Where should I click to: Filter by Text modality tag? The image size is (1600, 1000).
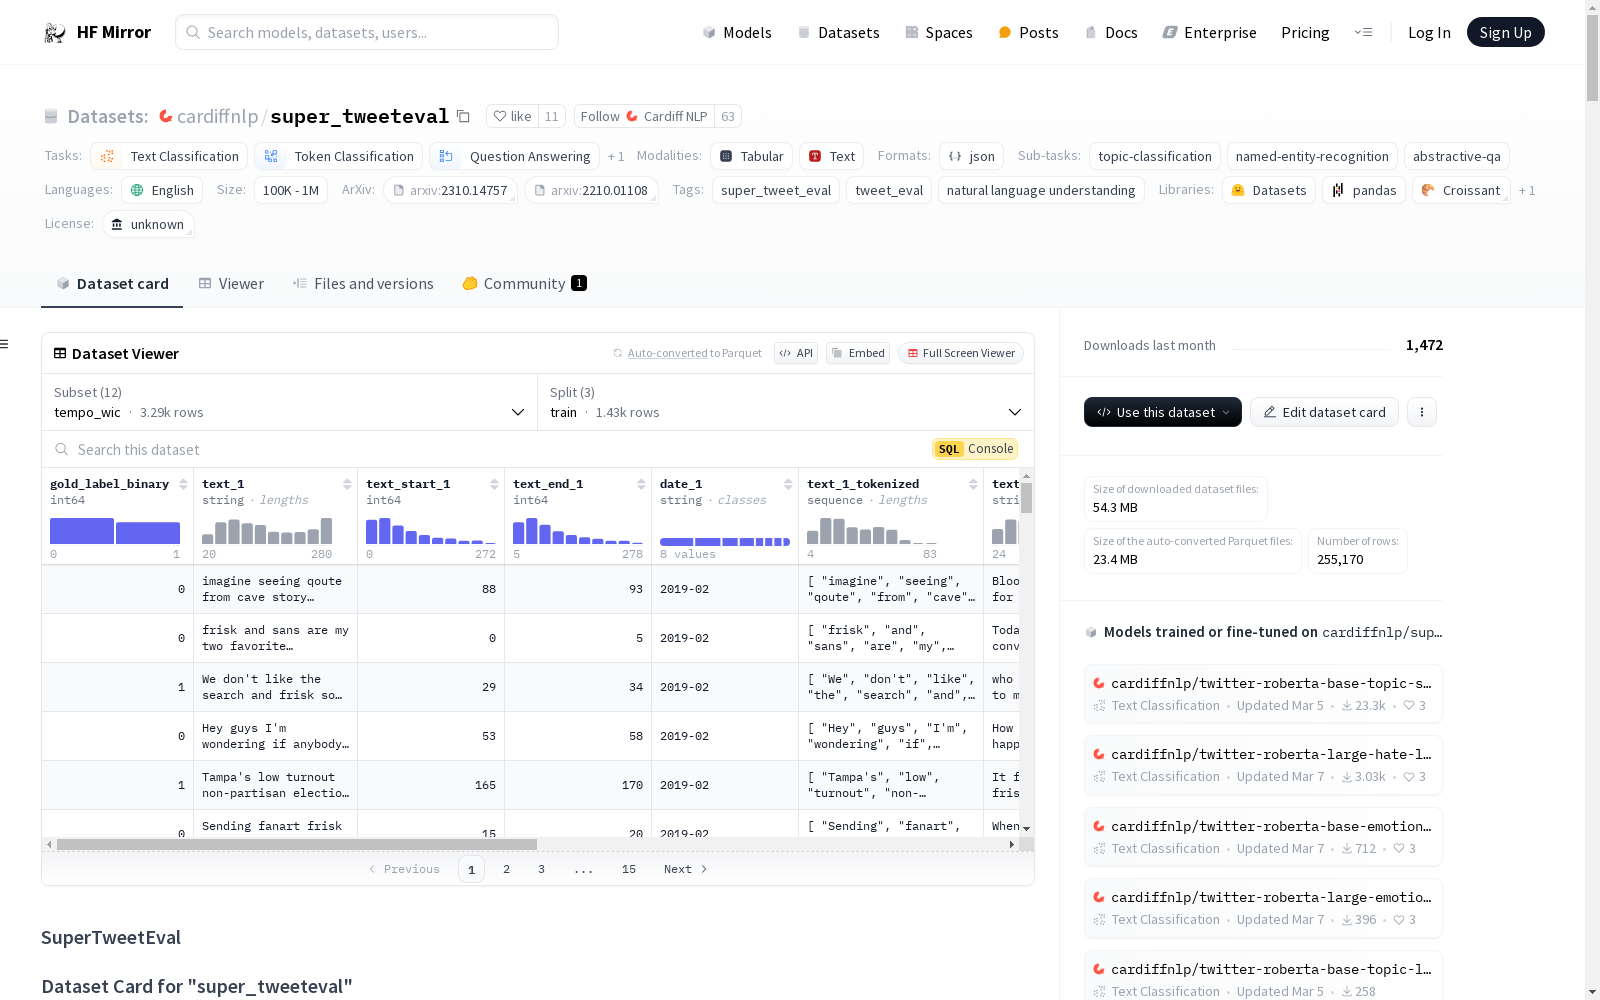(x=831, y=156)
